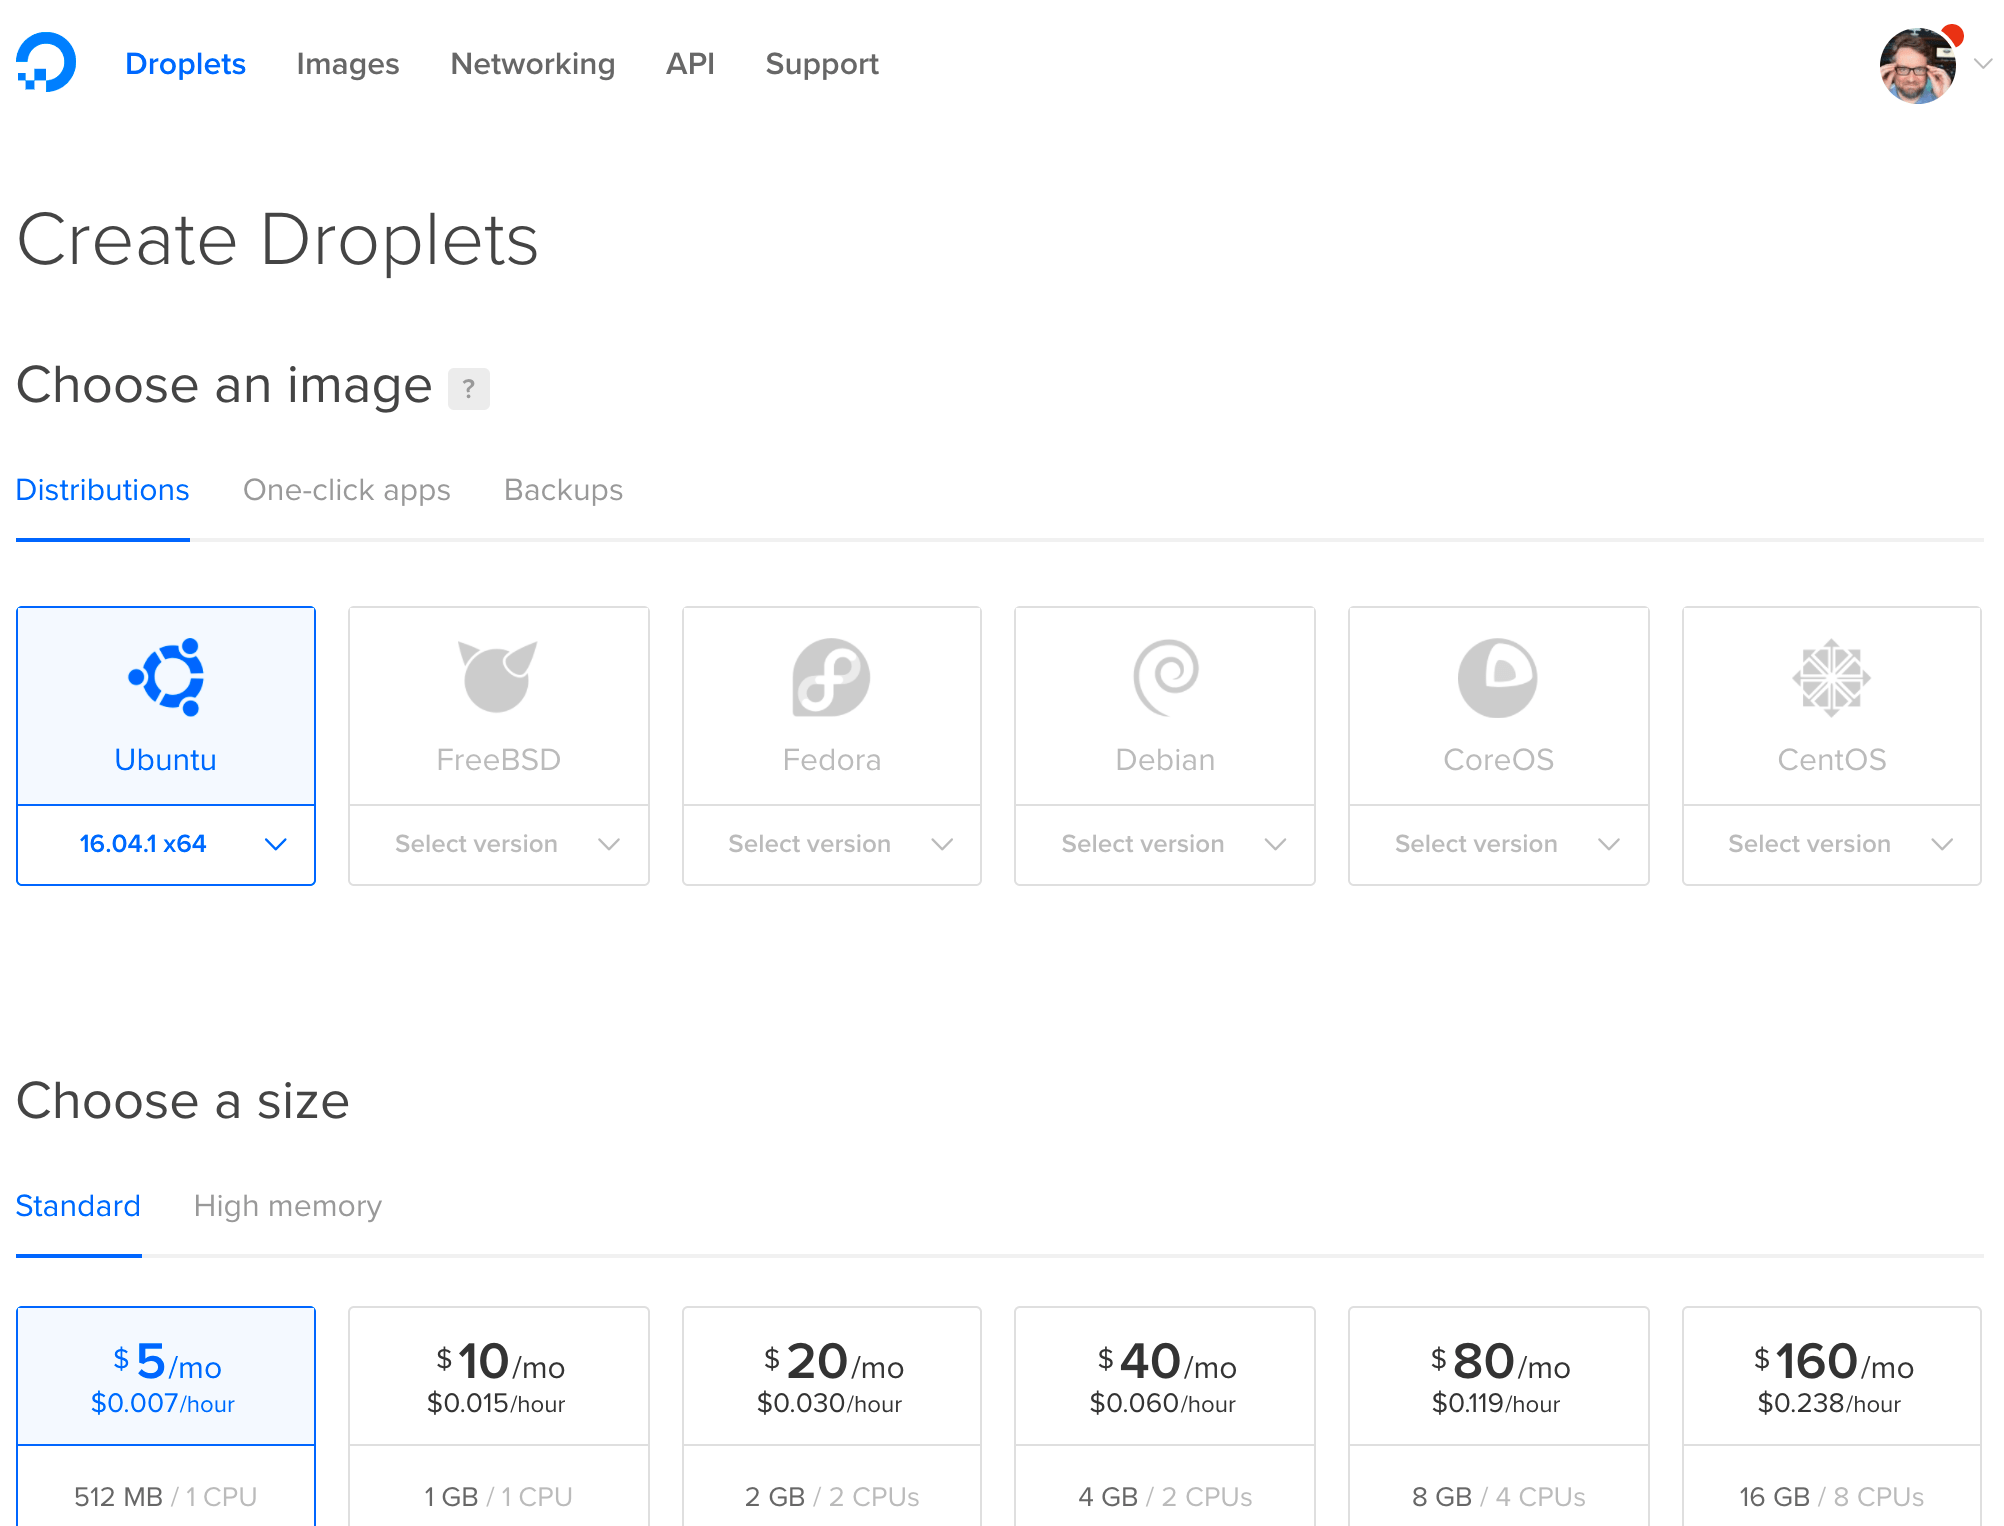Select the $5/mo droplet size
Image resolution: width=2004 pixels, height=1526 pixels.
click(x=165, y=1375)
